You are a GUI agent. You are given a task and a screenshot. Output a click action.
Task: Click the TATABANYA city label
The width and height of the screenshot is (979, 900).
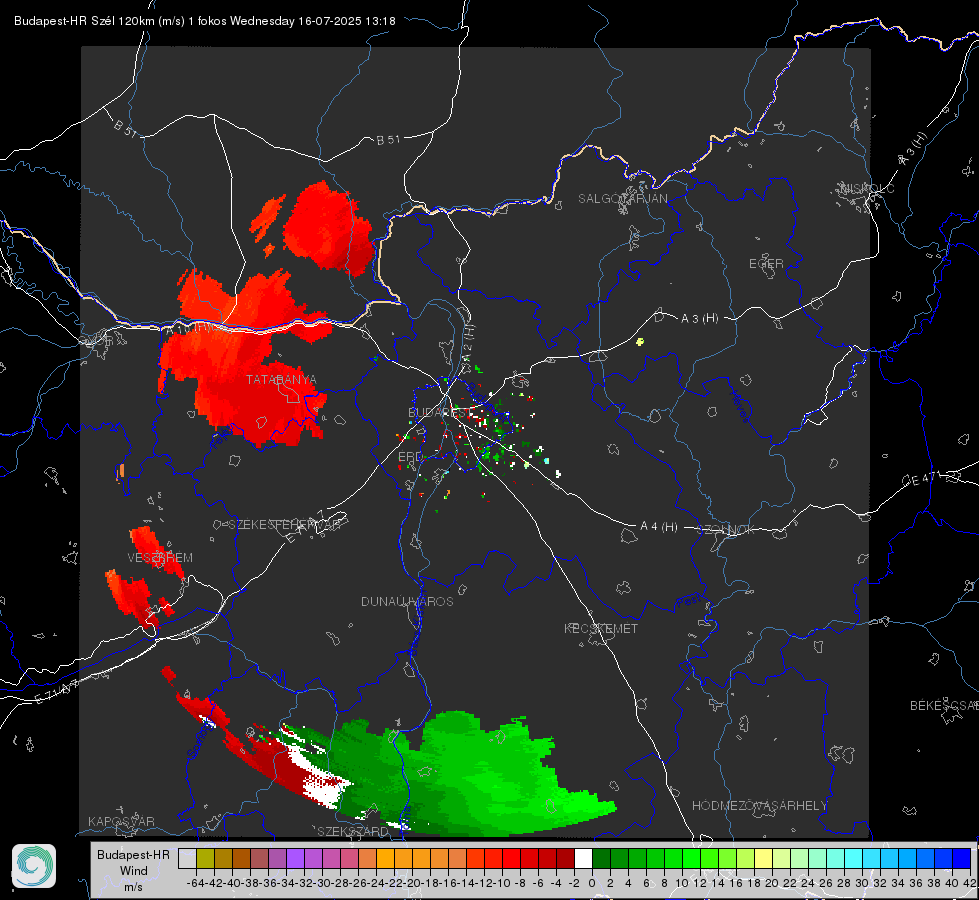point(281,380)
